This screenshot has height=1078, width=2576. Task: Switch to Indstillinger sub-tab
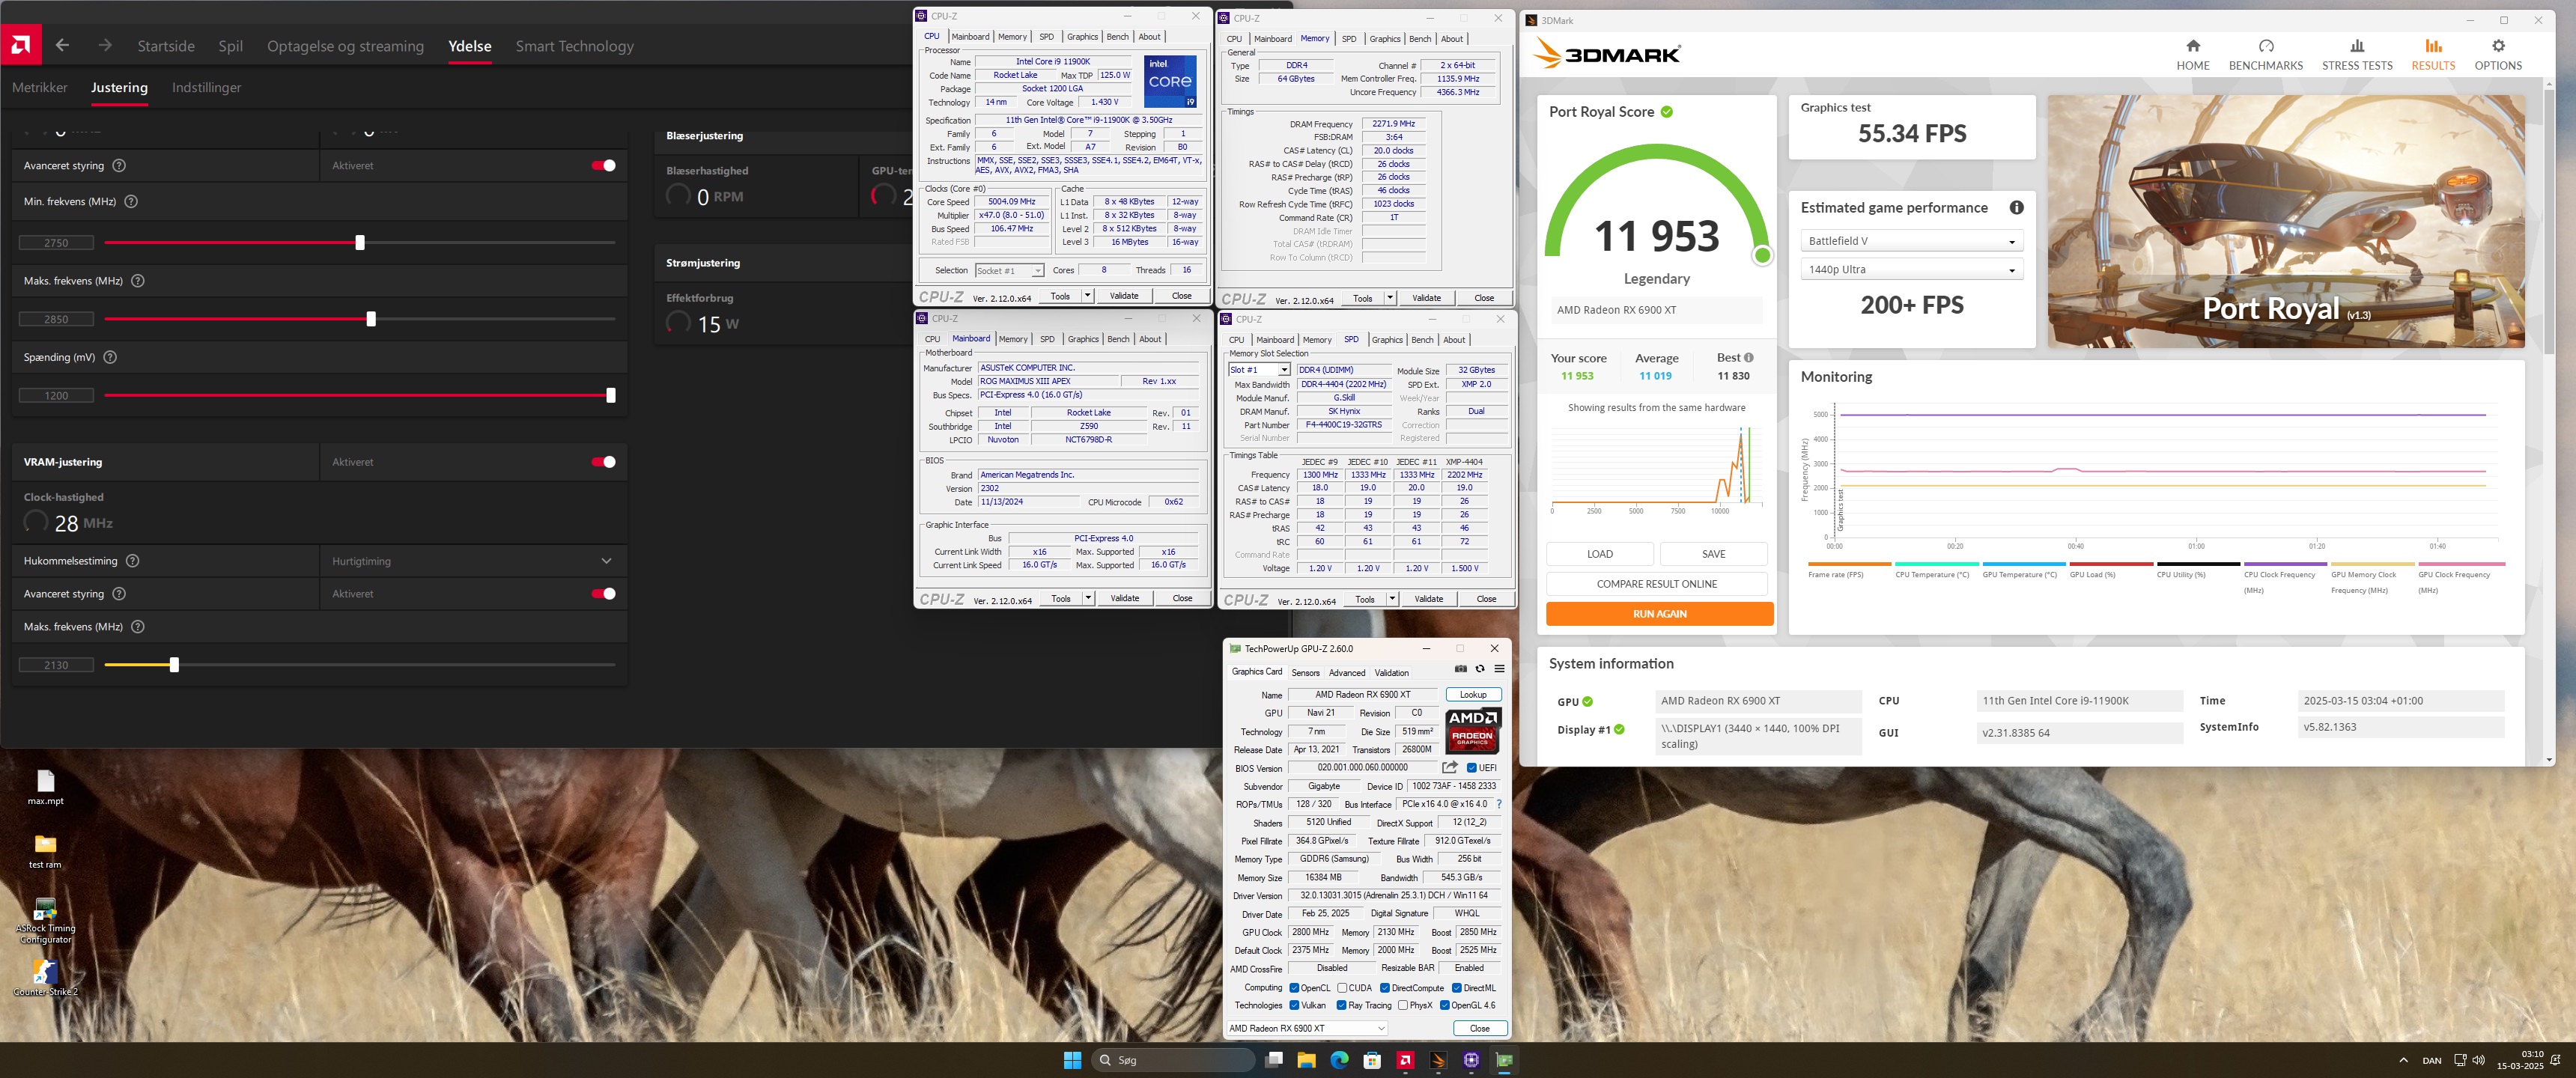click(x=206, y=87)
